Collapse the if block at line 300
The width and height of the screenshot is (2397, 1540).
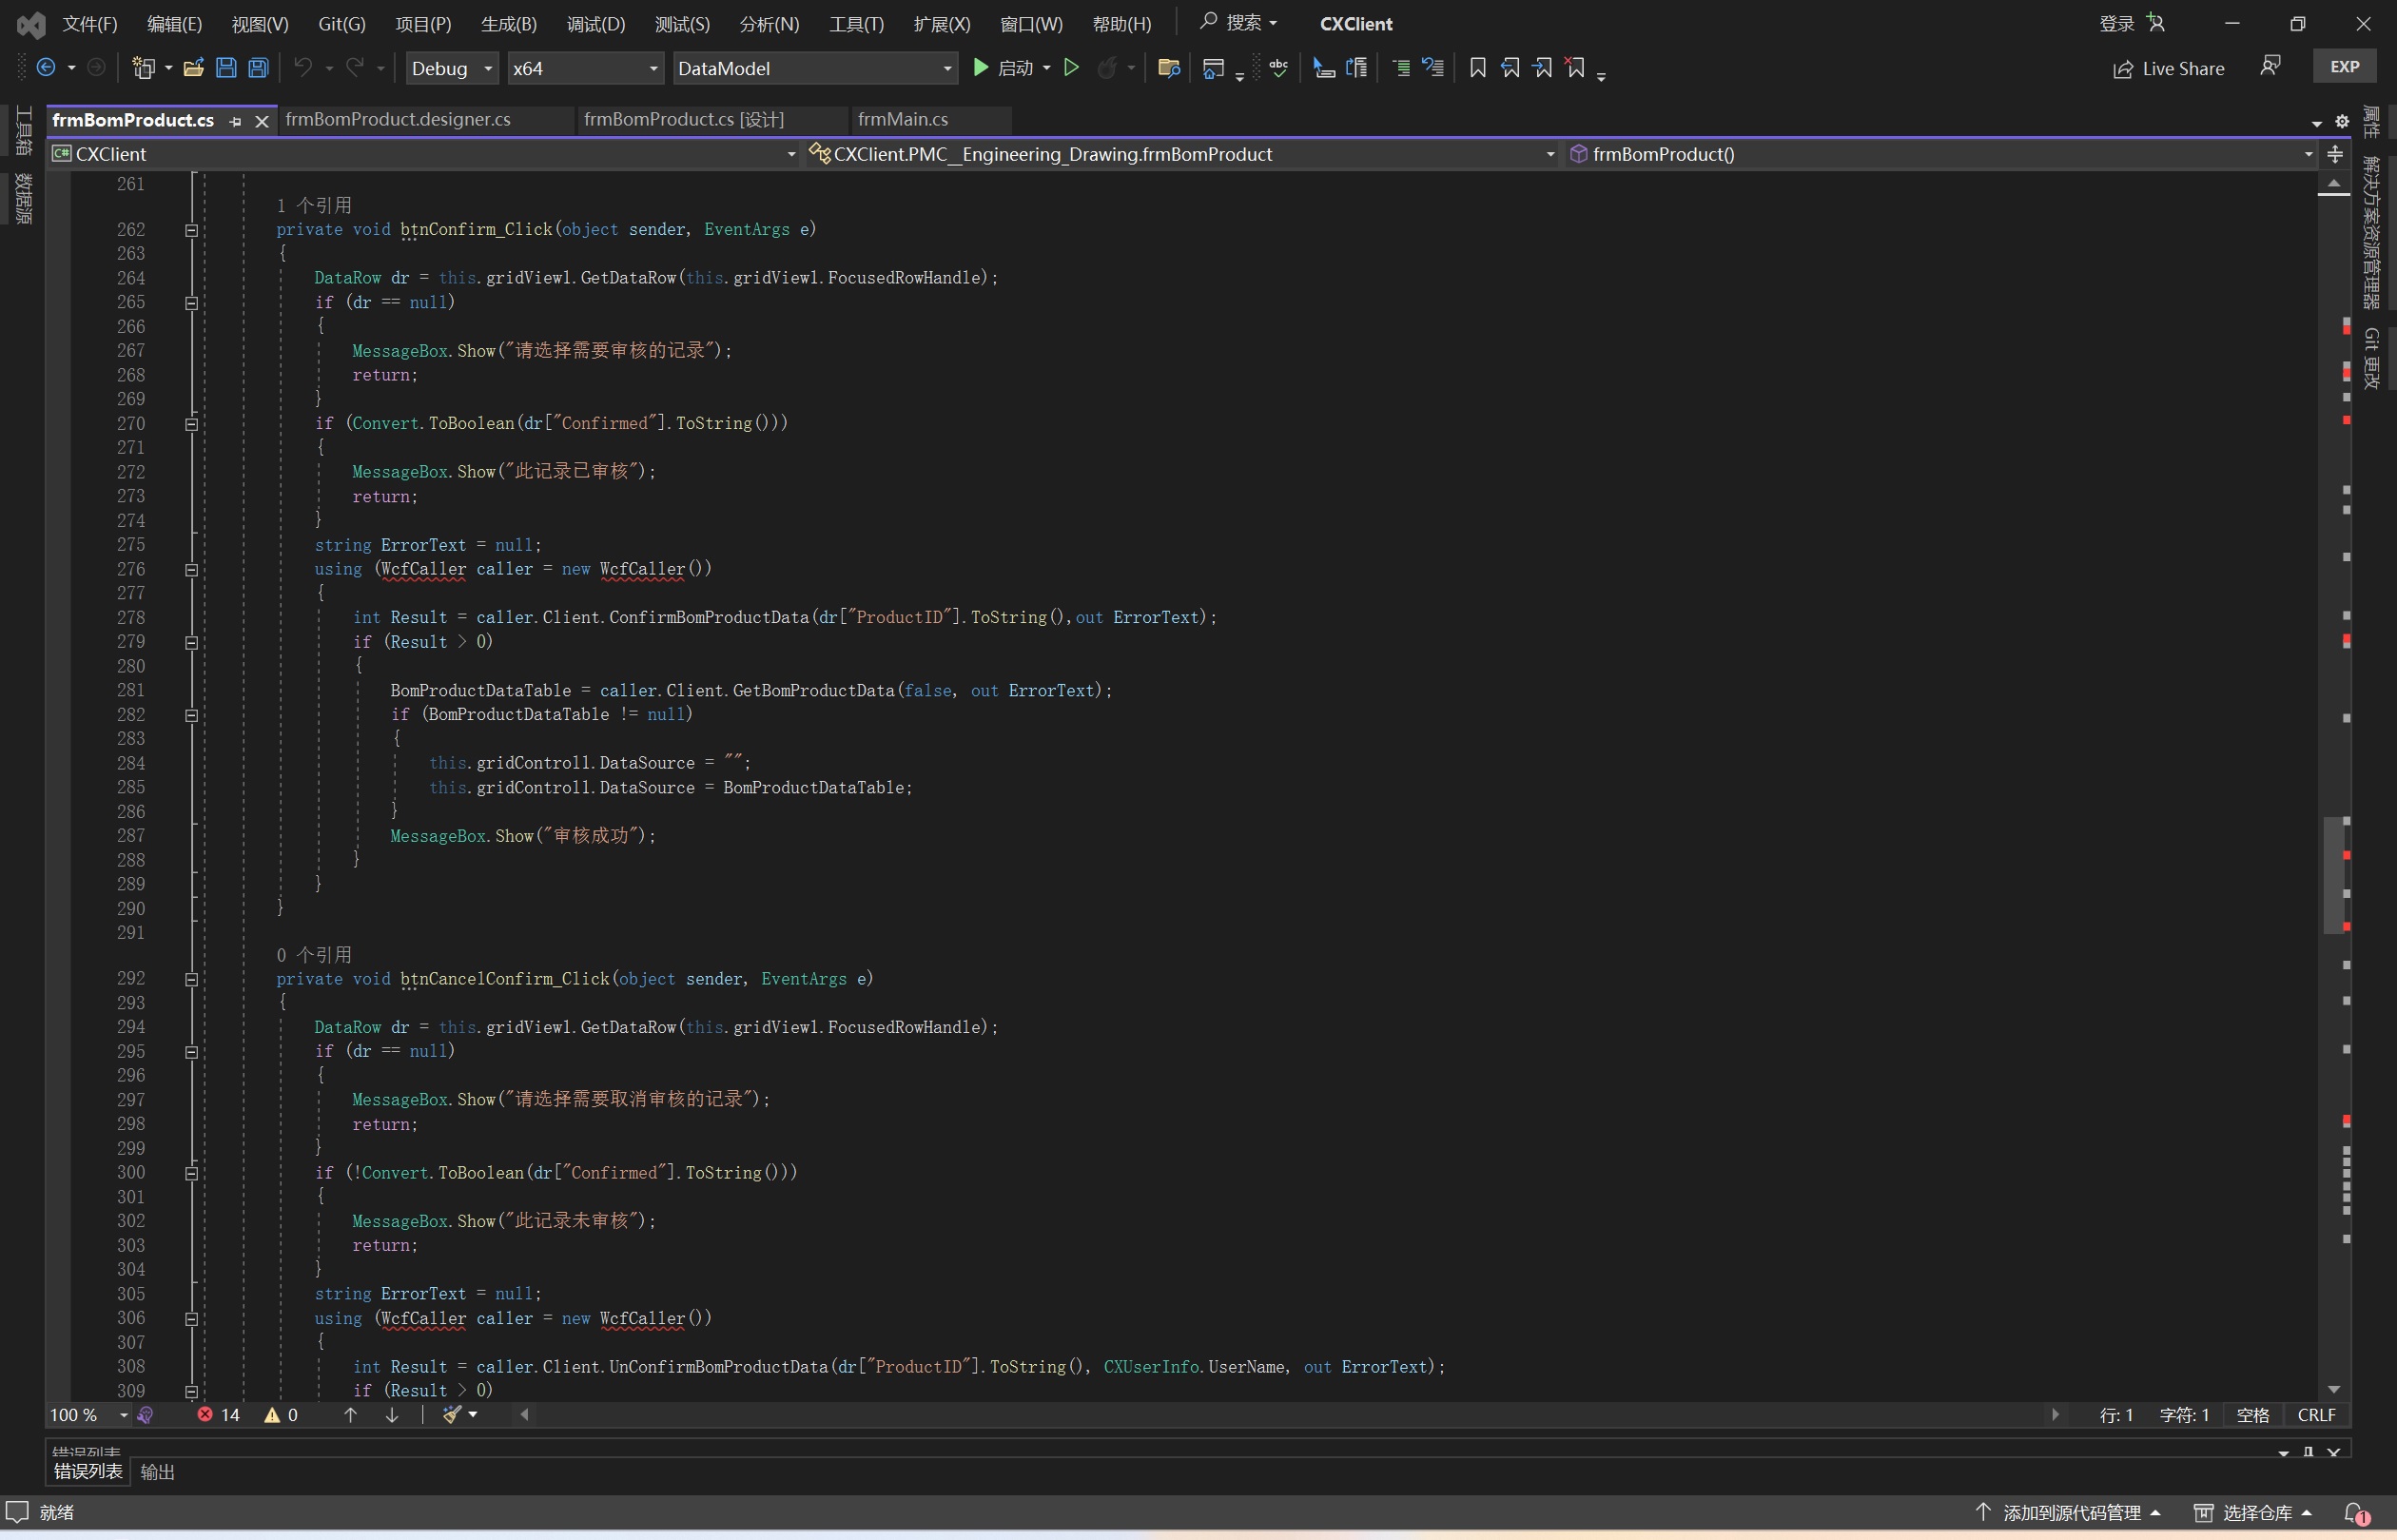pyautogui.click(x=191, y=1174)
